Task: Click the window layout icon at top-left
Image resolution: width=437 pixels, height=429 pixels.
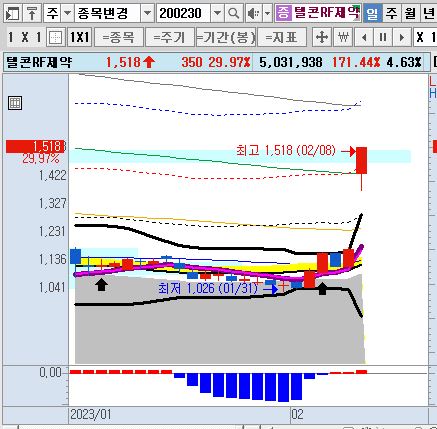Action: point(13,14)
